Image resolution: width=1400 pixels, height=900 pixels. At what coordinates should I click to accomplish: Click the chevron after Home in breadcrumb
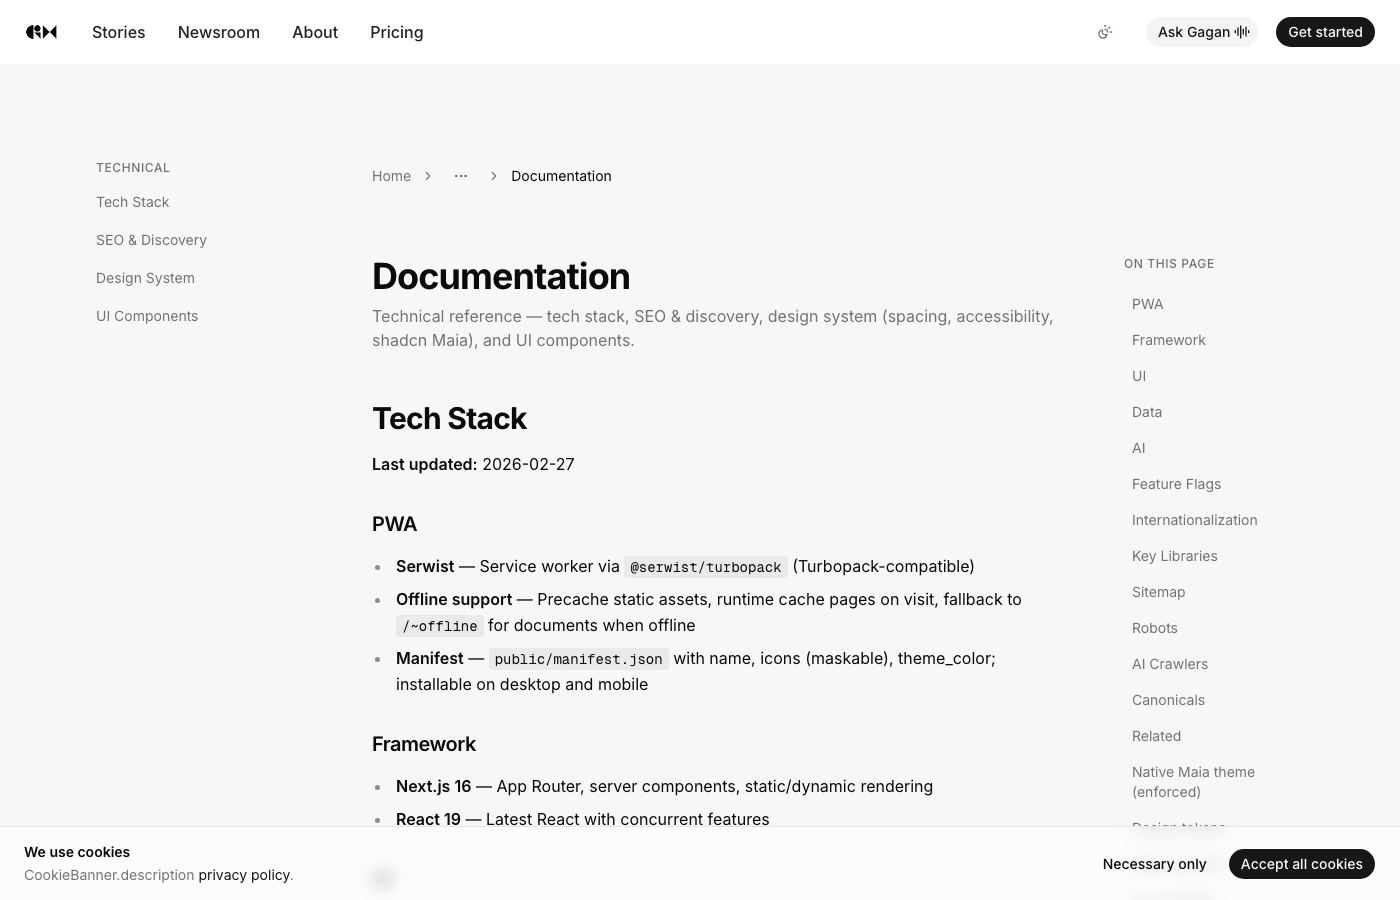click(428, 176)
